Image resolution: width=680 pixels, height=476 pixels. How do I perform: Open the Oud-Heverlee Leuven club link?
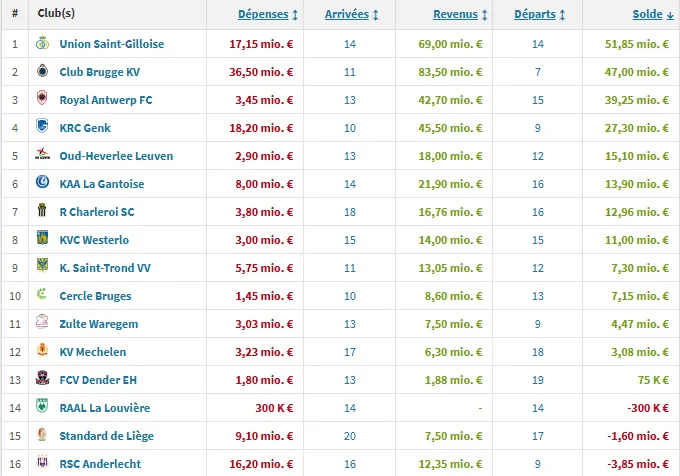116,156
